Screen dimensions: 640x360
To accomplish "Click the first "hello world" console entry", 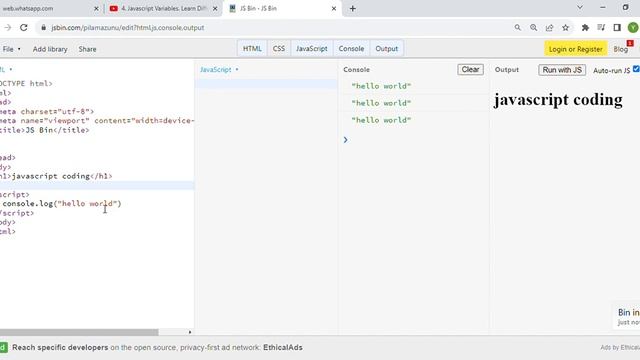I will point(381,86).
